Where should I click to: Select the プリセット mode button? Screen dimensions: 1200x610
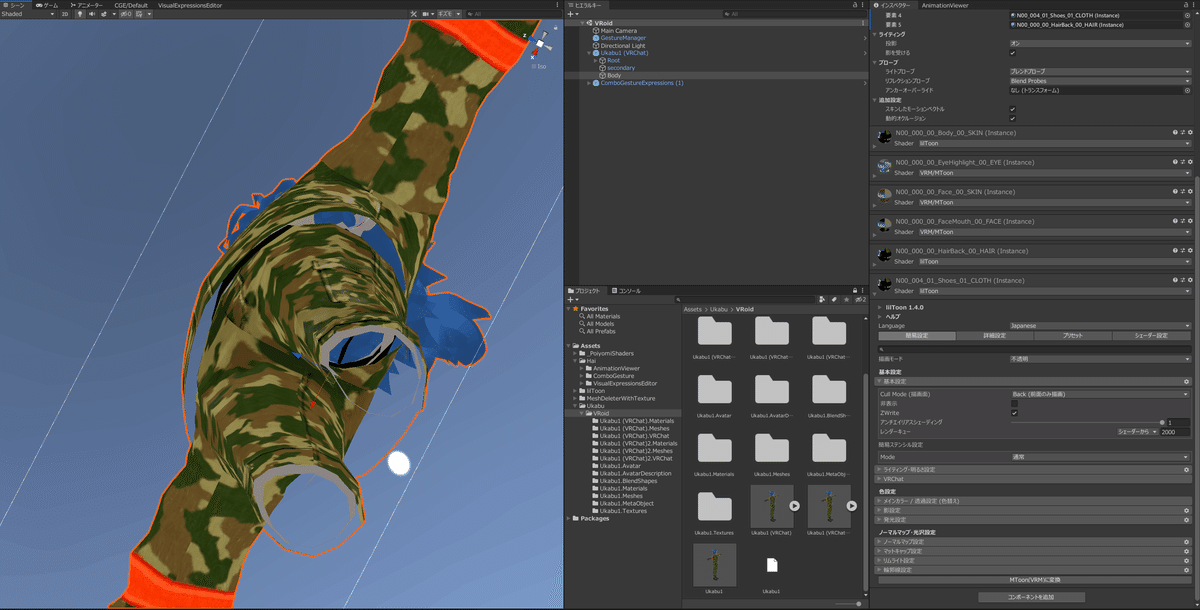[x=1072, y=335]
